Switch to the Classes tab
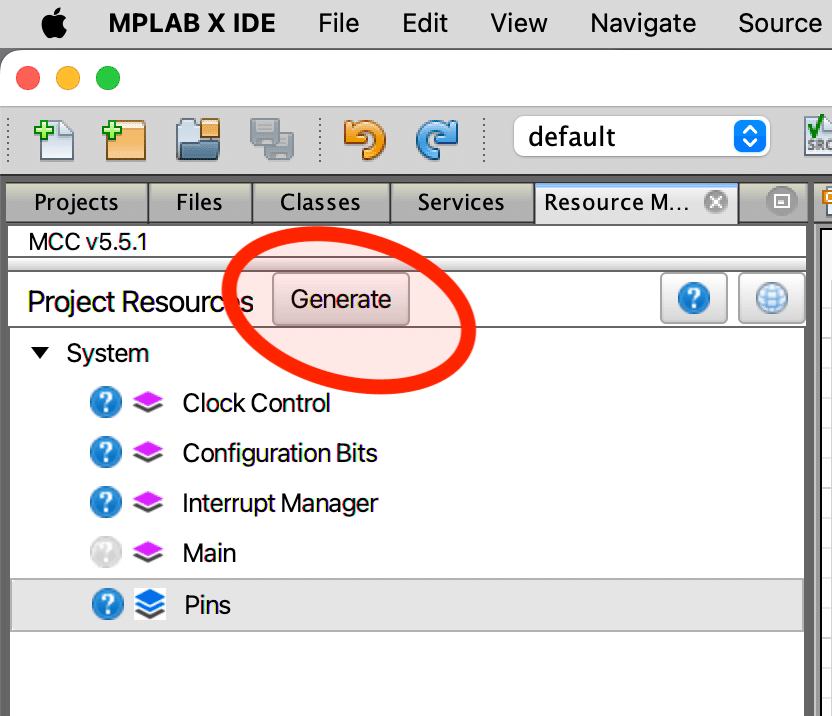832x716 pixels. point(320,202)
